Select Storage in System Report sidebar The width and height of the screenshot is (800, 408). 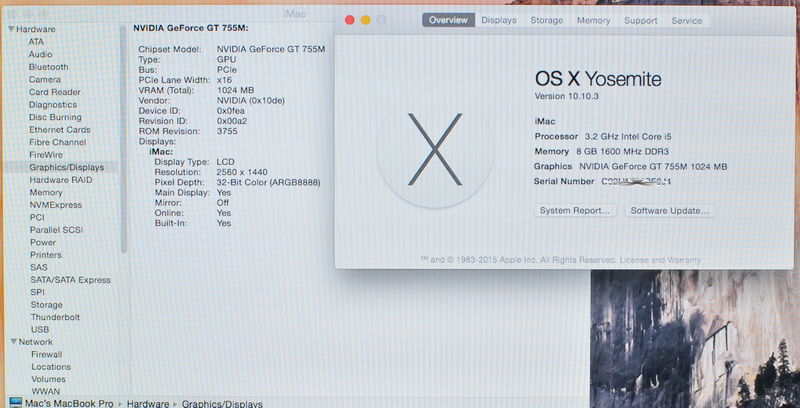[46, 304]
